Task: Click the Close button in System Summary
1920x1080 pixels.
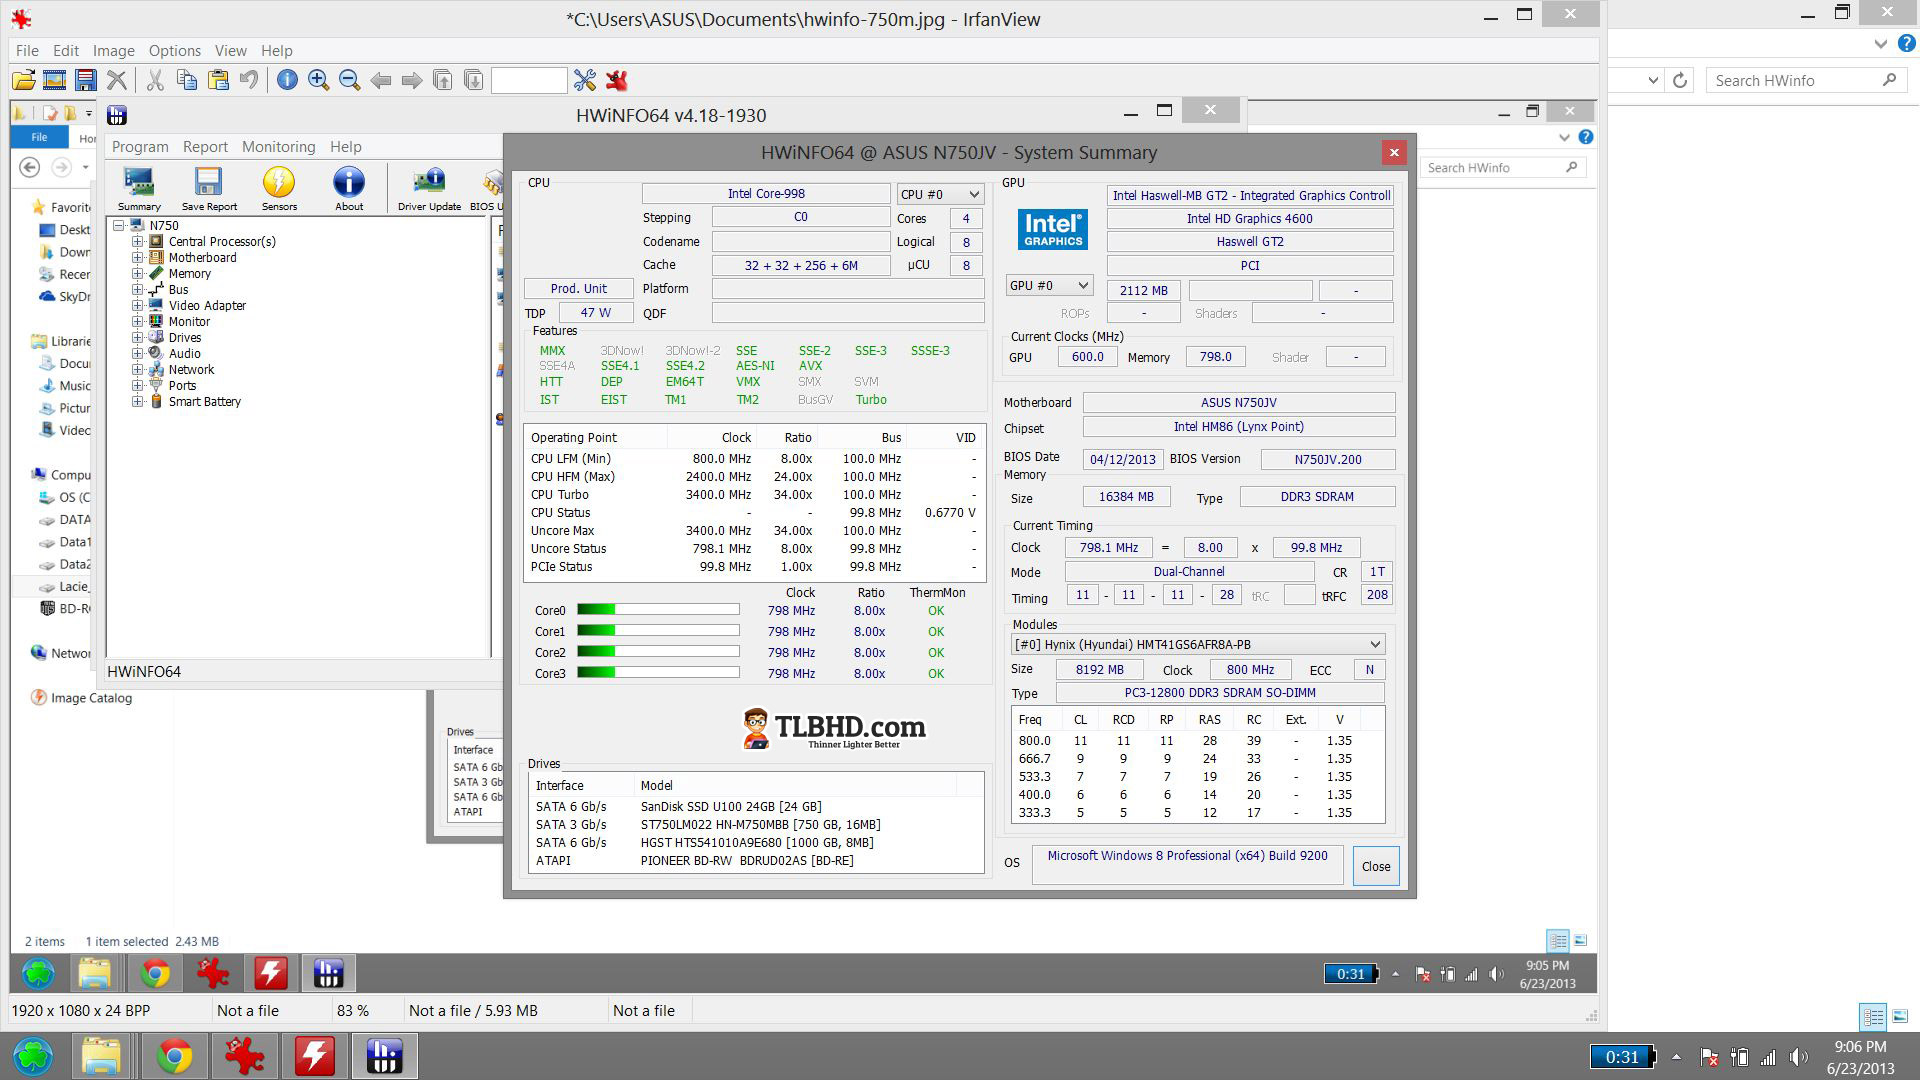Action: point(1376,867)
